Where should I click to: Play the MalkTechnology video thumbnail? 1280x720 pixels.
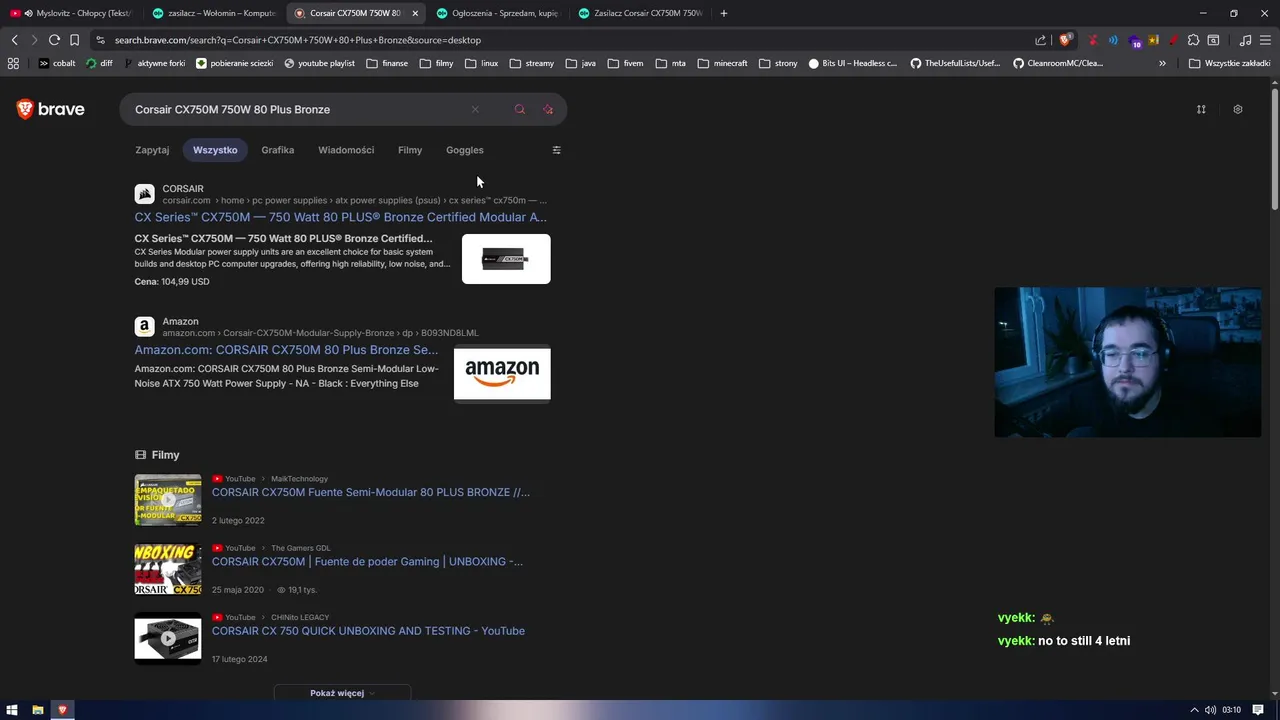[x=168, y=500]
